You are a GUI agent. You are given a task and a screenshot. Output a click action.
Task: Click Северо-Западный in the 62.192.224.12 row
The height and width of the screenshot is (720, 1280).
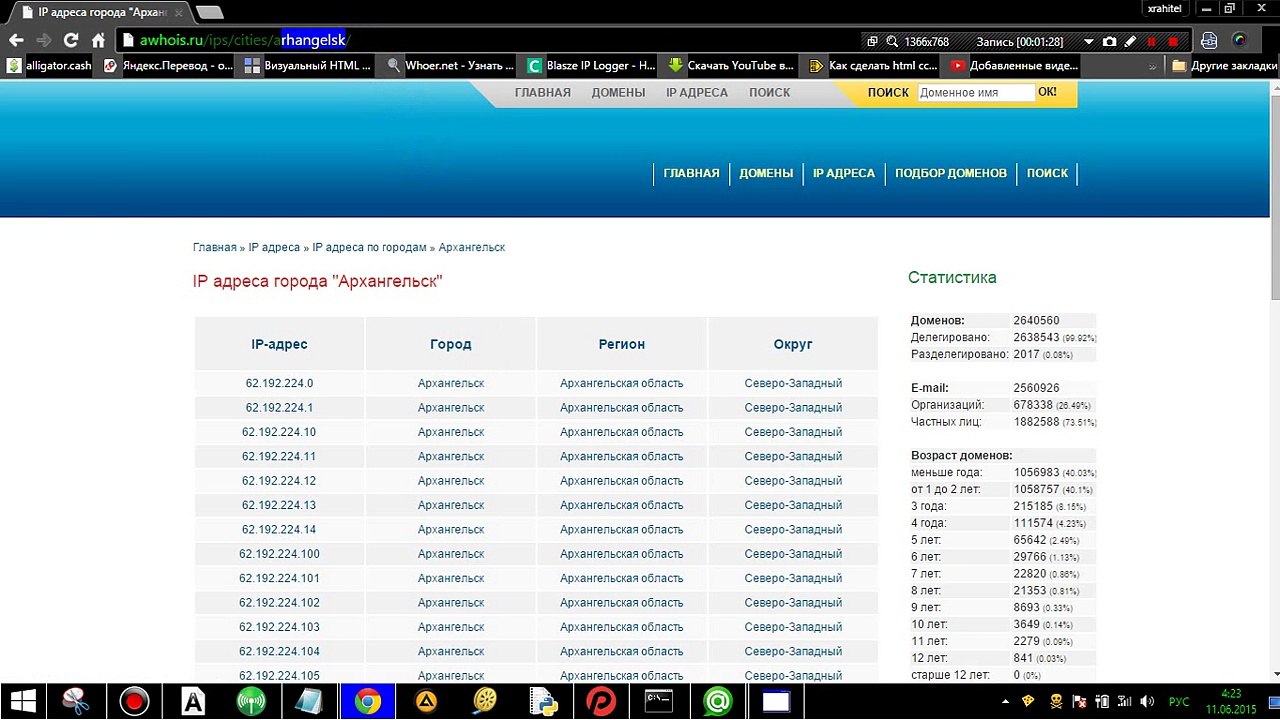coord(793,481)
